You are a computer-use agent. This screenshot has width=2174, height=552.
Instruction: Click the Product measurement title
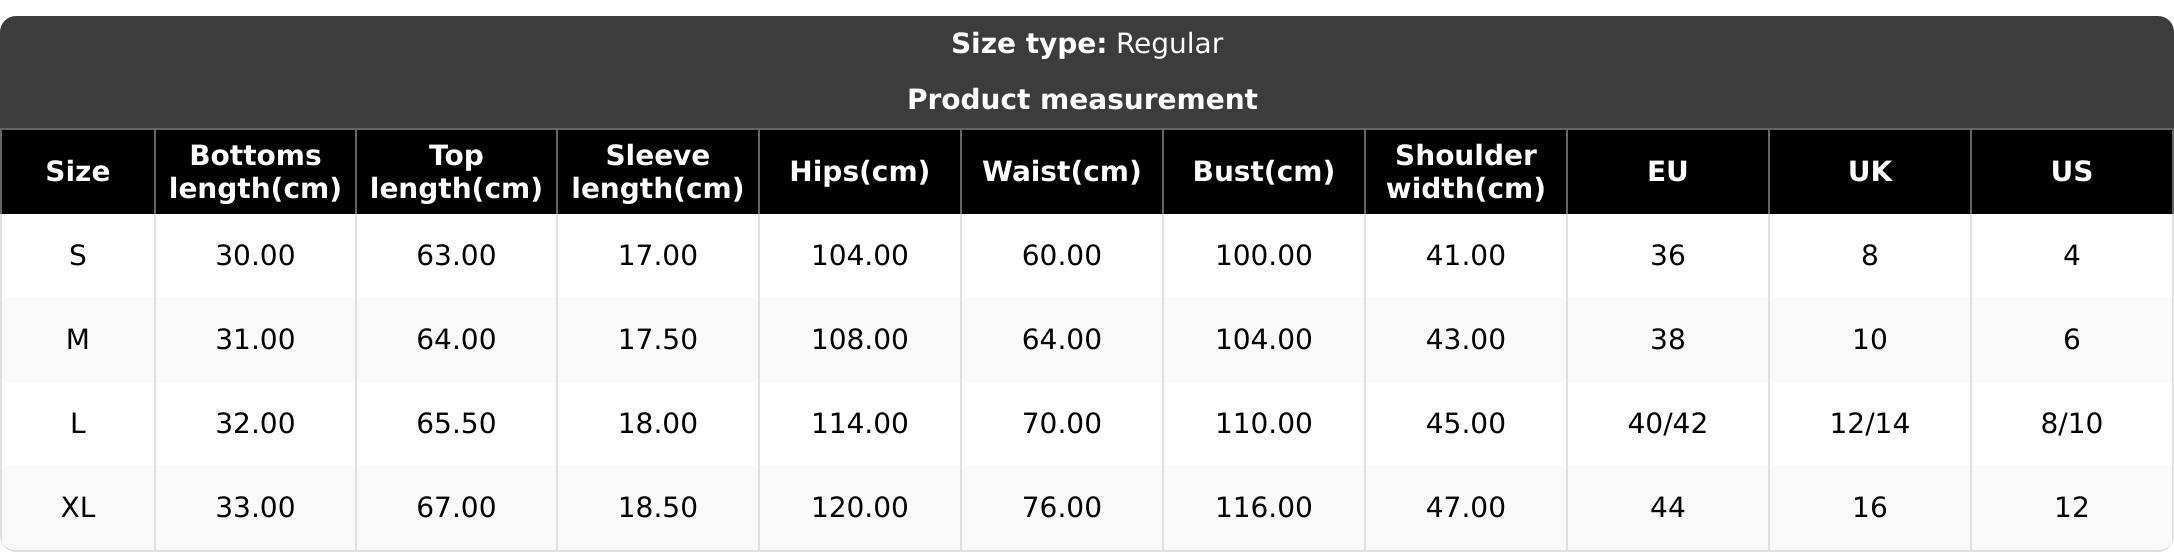pos(1082,100)
